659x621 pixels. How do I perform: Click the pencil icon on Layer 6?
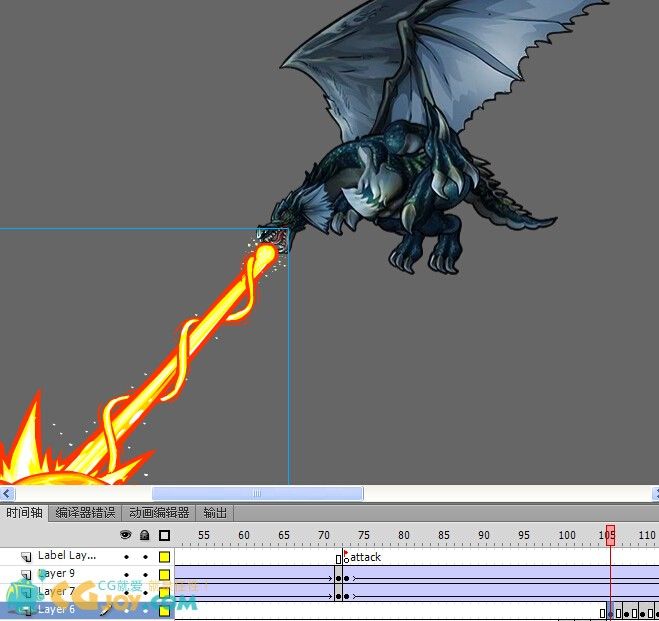pos(105,610)
